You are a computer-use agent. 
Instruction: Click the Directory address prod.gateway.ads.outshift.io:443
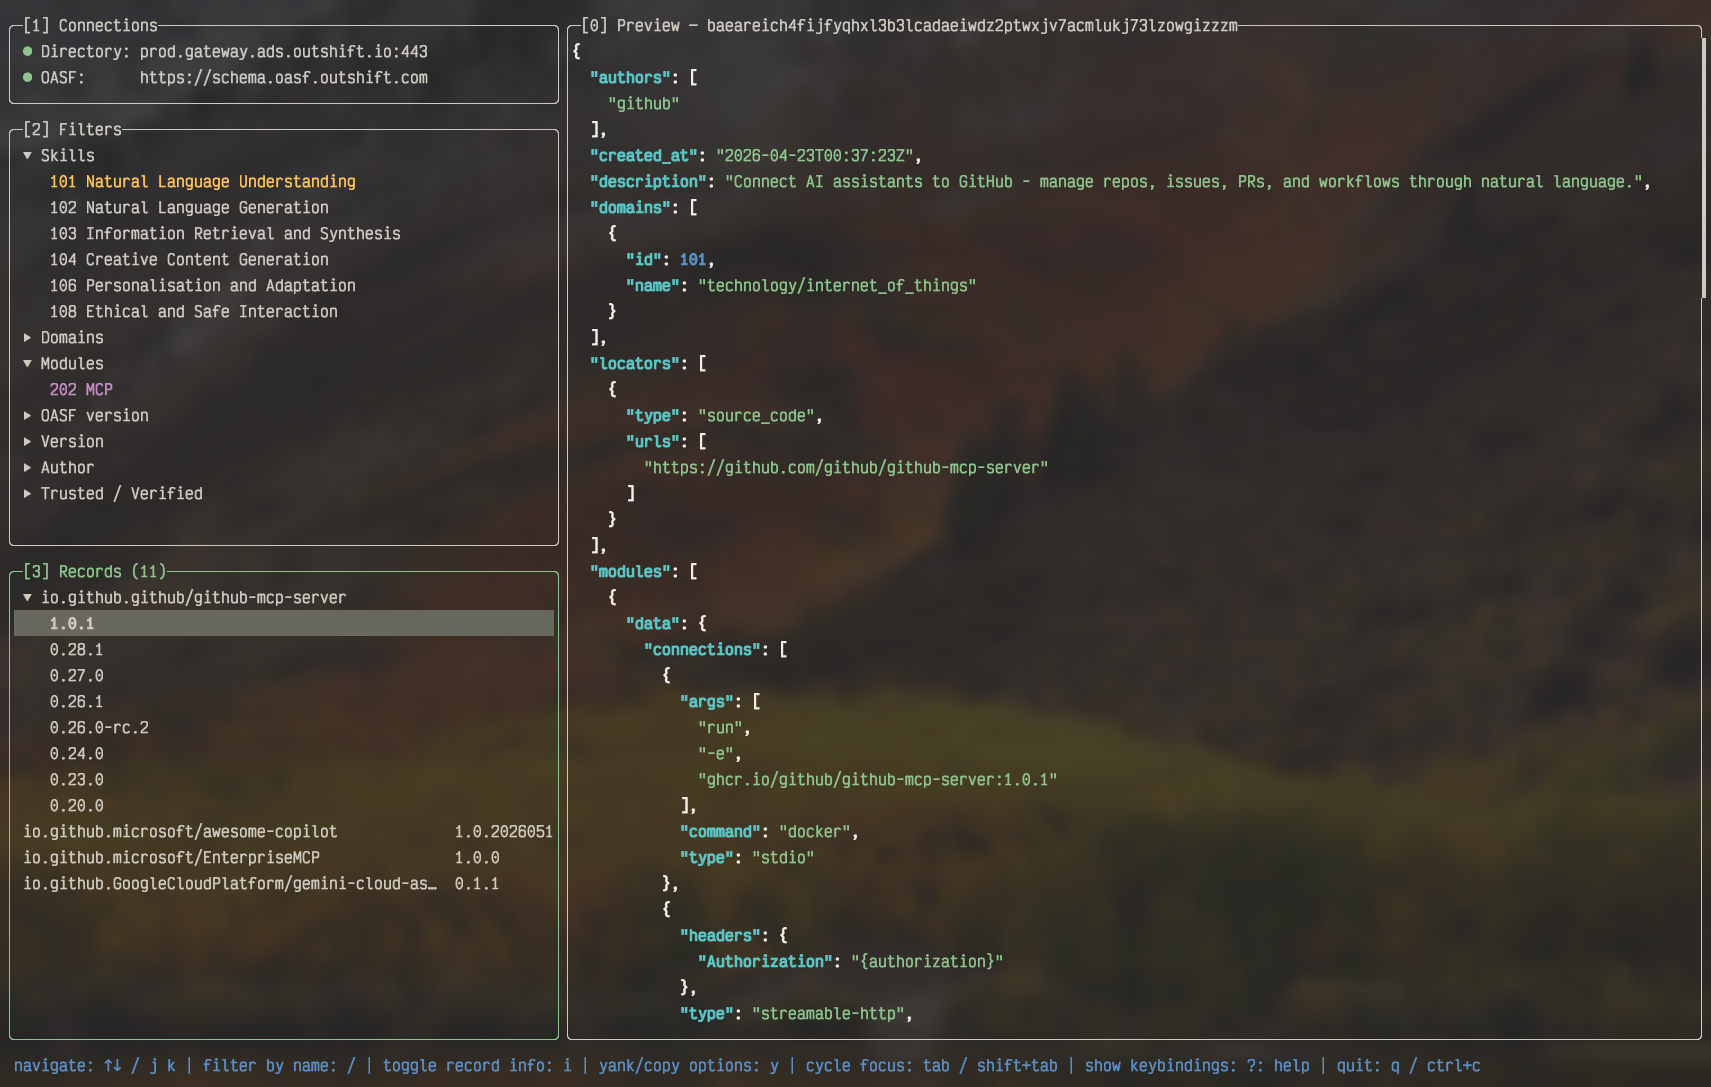(x=284, y=52)
